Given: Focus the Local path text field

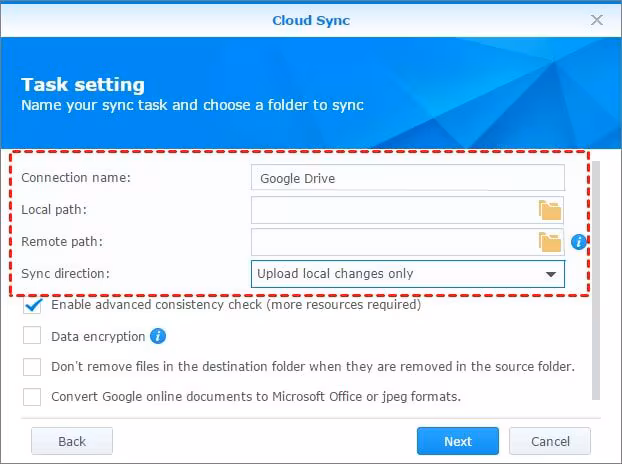Looking at the screenshot, I should [392, 209].
